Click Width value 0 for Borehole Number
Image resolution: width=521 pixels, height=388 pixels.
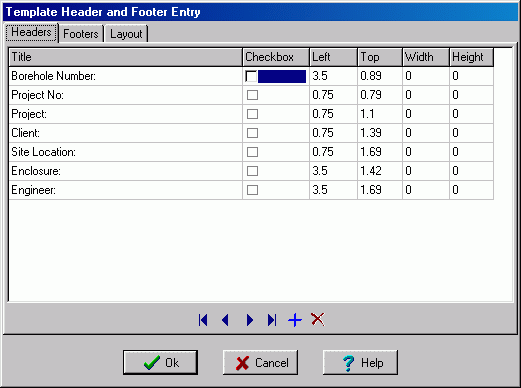click(x=426, y=76)
